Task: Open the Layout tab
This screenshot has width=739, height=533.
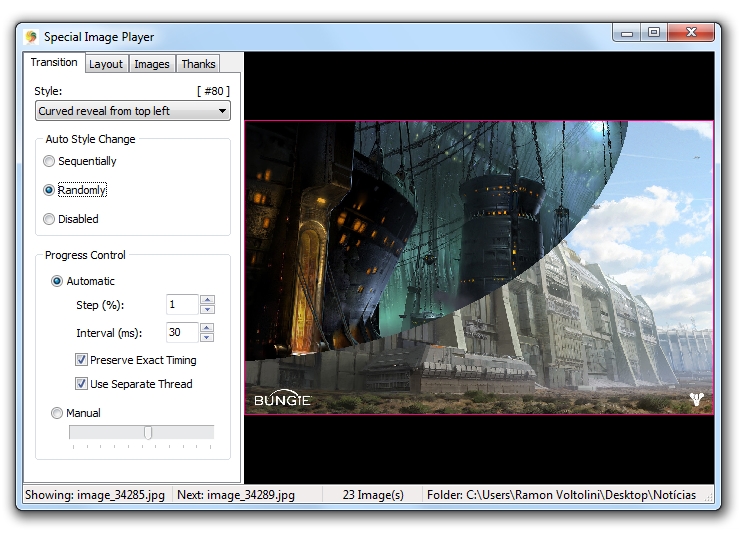Action: point(106,64)
